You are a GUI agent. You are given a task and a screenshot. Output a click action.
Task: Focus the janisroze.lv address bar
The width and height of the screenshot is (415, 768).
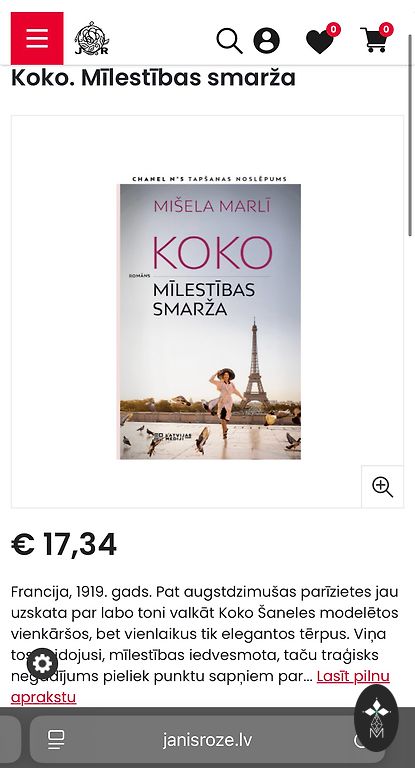pos(207,740)
